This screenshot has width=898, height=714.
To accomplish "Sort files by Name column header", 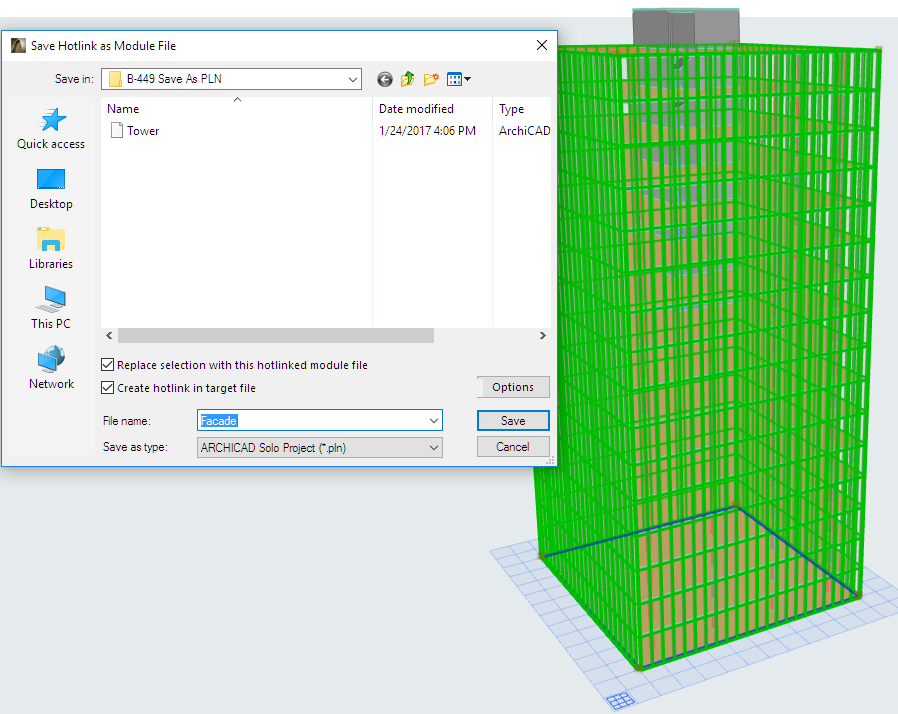I will coord(123,109).
